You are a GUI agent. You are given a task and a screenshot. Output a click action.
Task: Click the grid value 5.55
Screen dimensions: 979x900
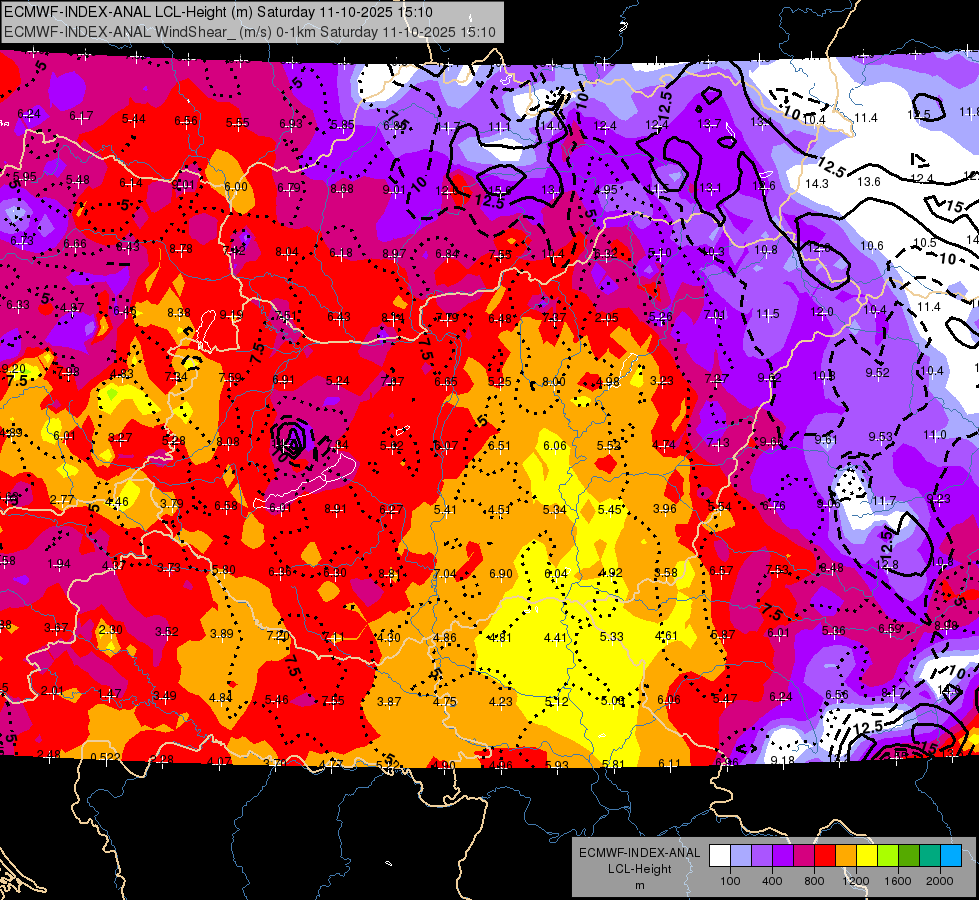pos(237,123)
